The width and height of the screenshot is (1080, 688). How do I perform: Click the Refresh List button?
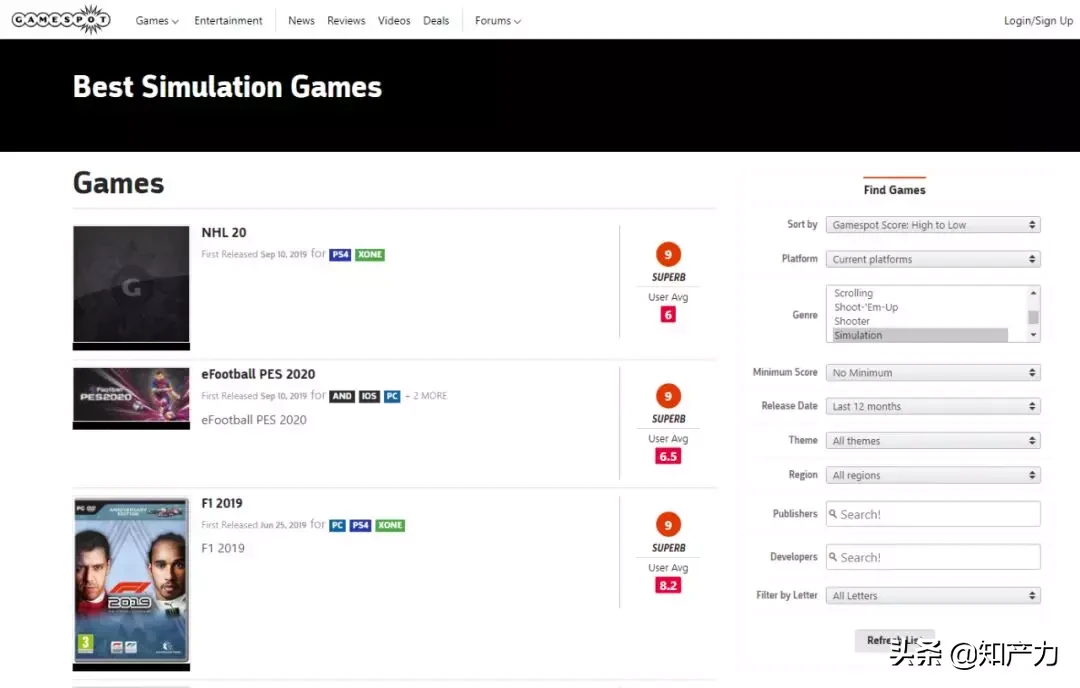pos(894,640)
